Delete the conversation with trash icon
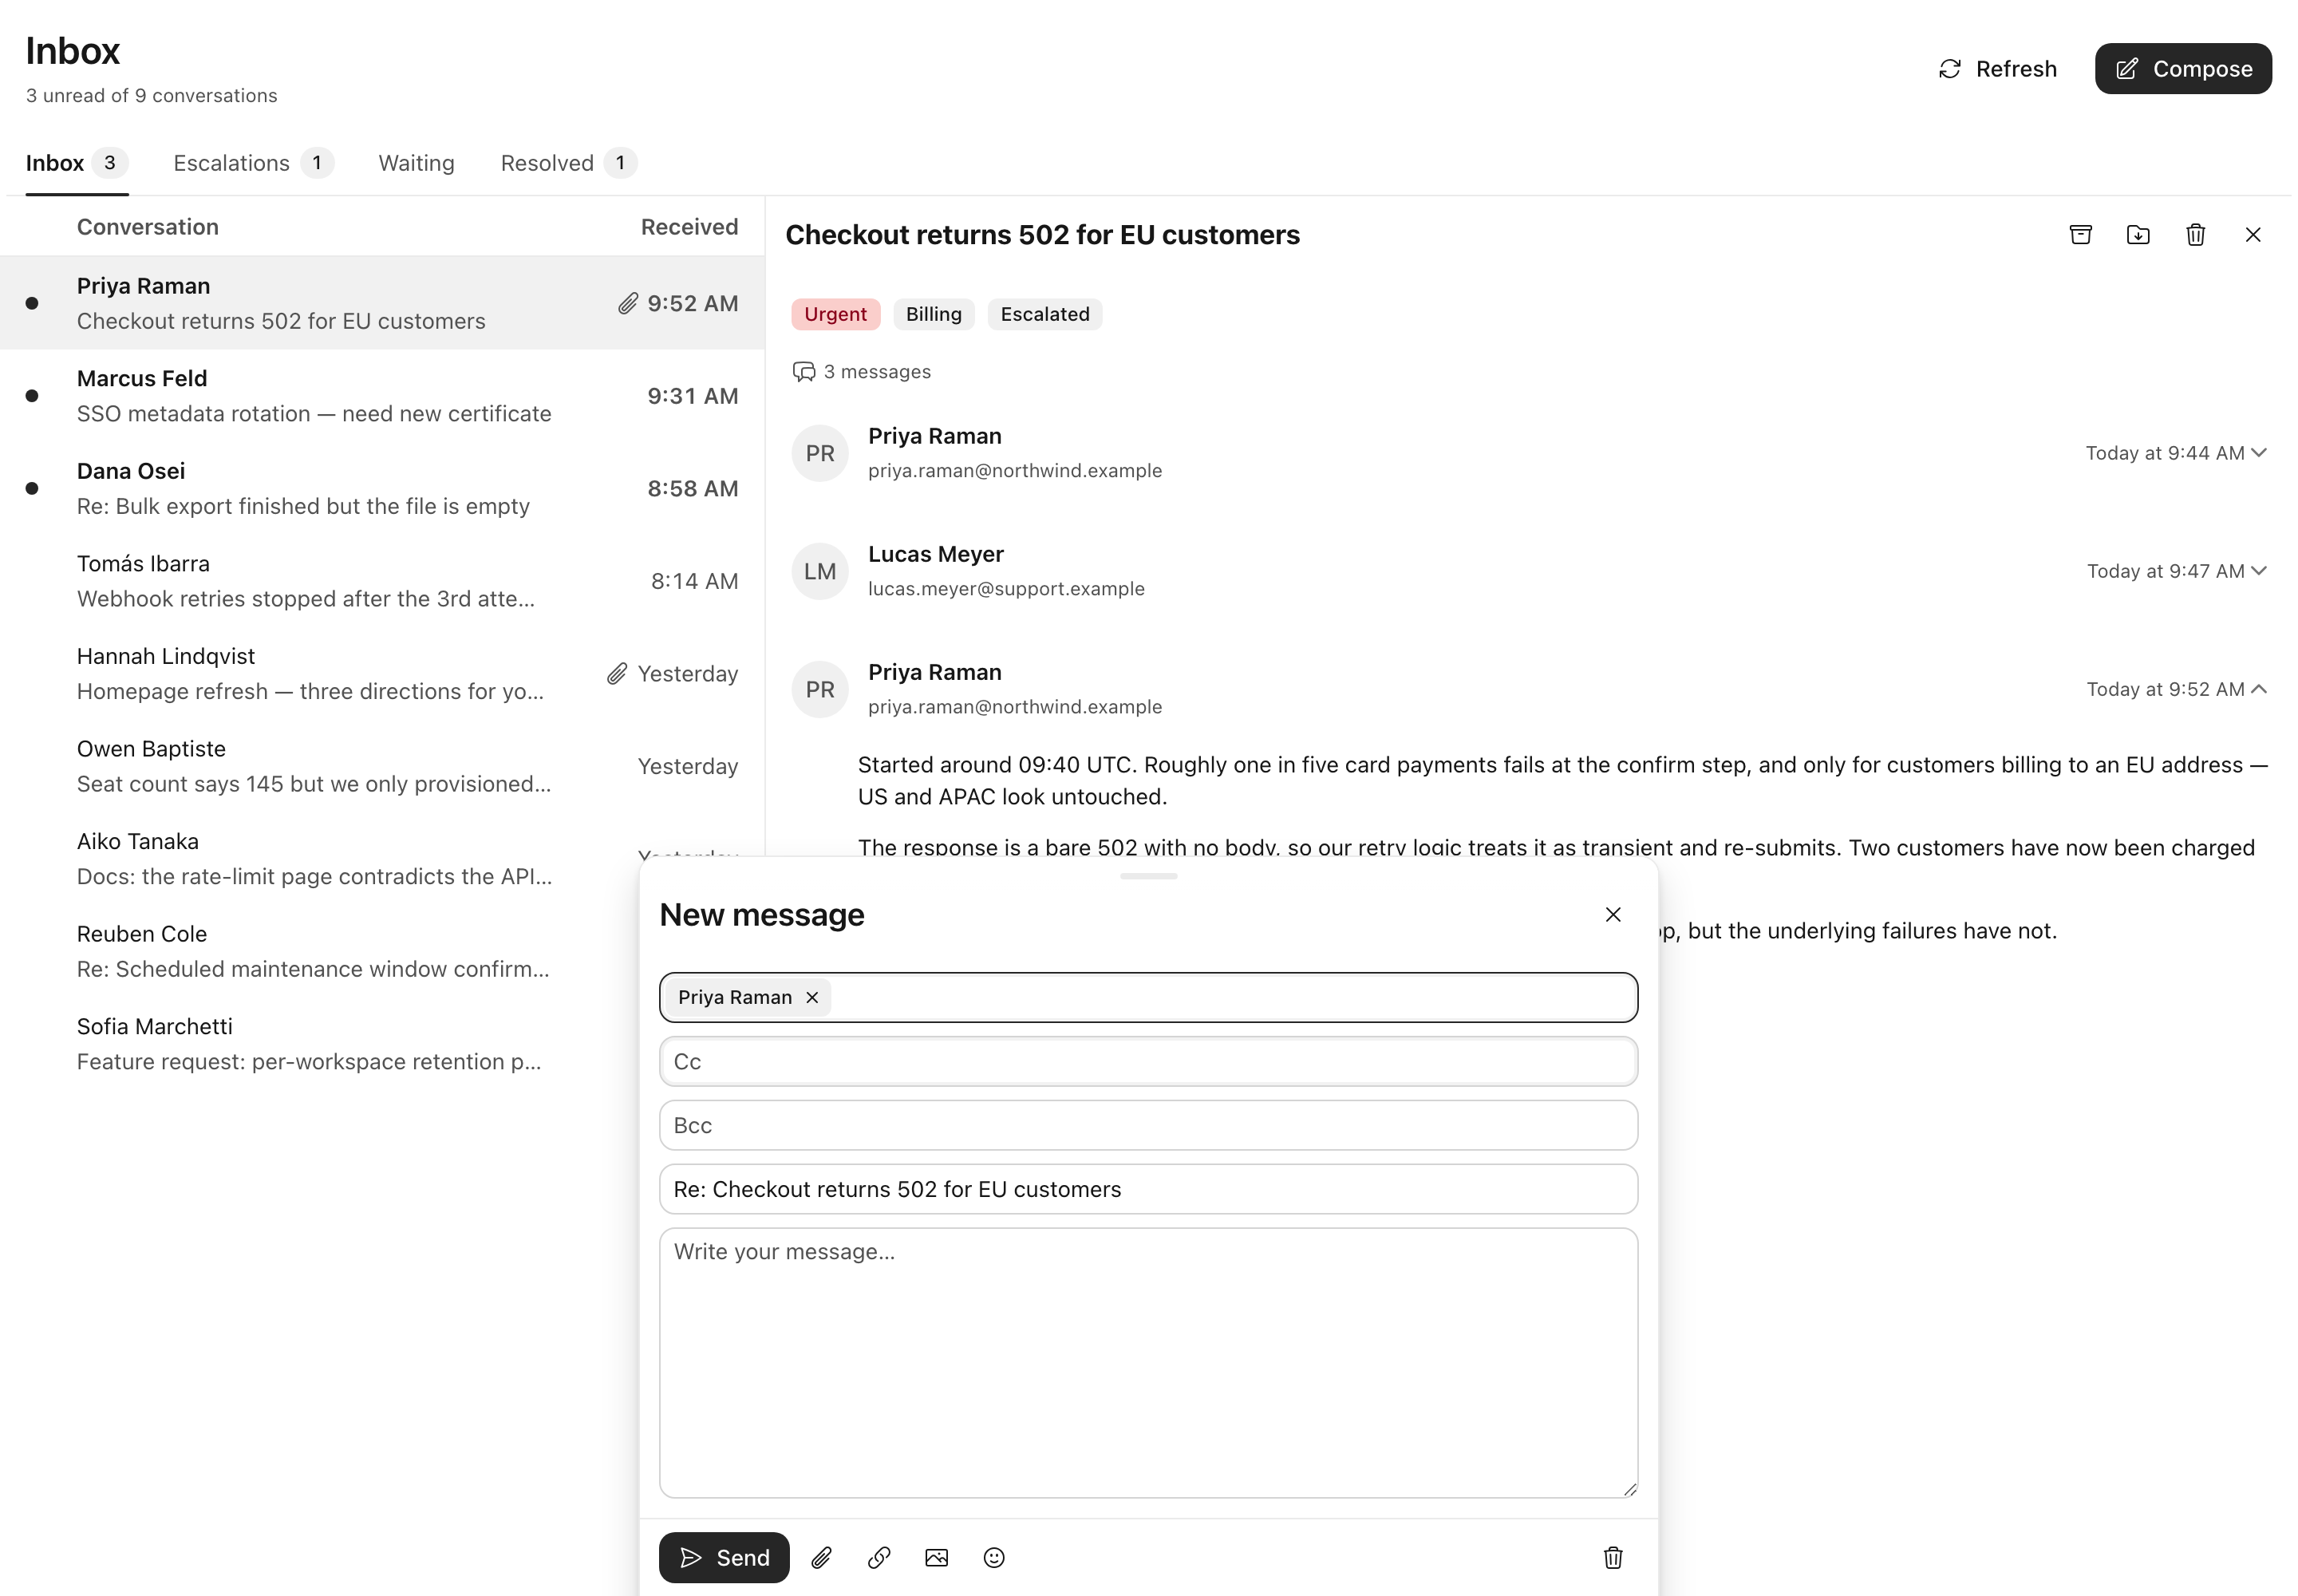2298x1596 pixels. [2195, 235]
